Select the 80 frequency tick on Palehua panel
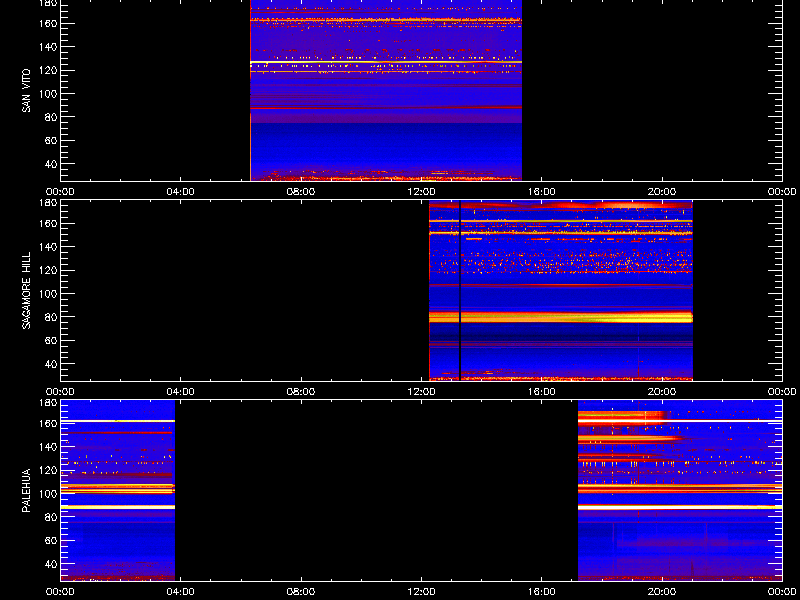The width and height of the screenshot is (800, 600). point(51,517)
